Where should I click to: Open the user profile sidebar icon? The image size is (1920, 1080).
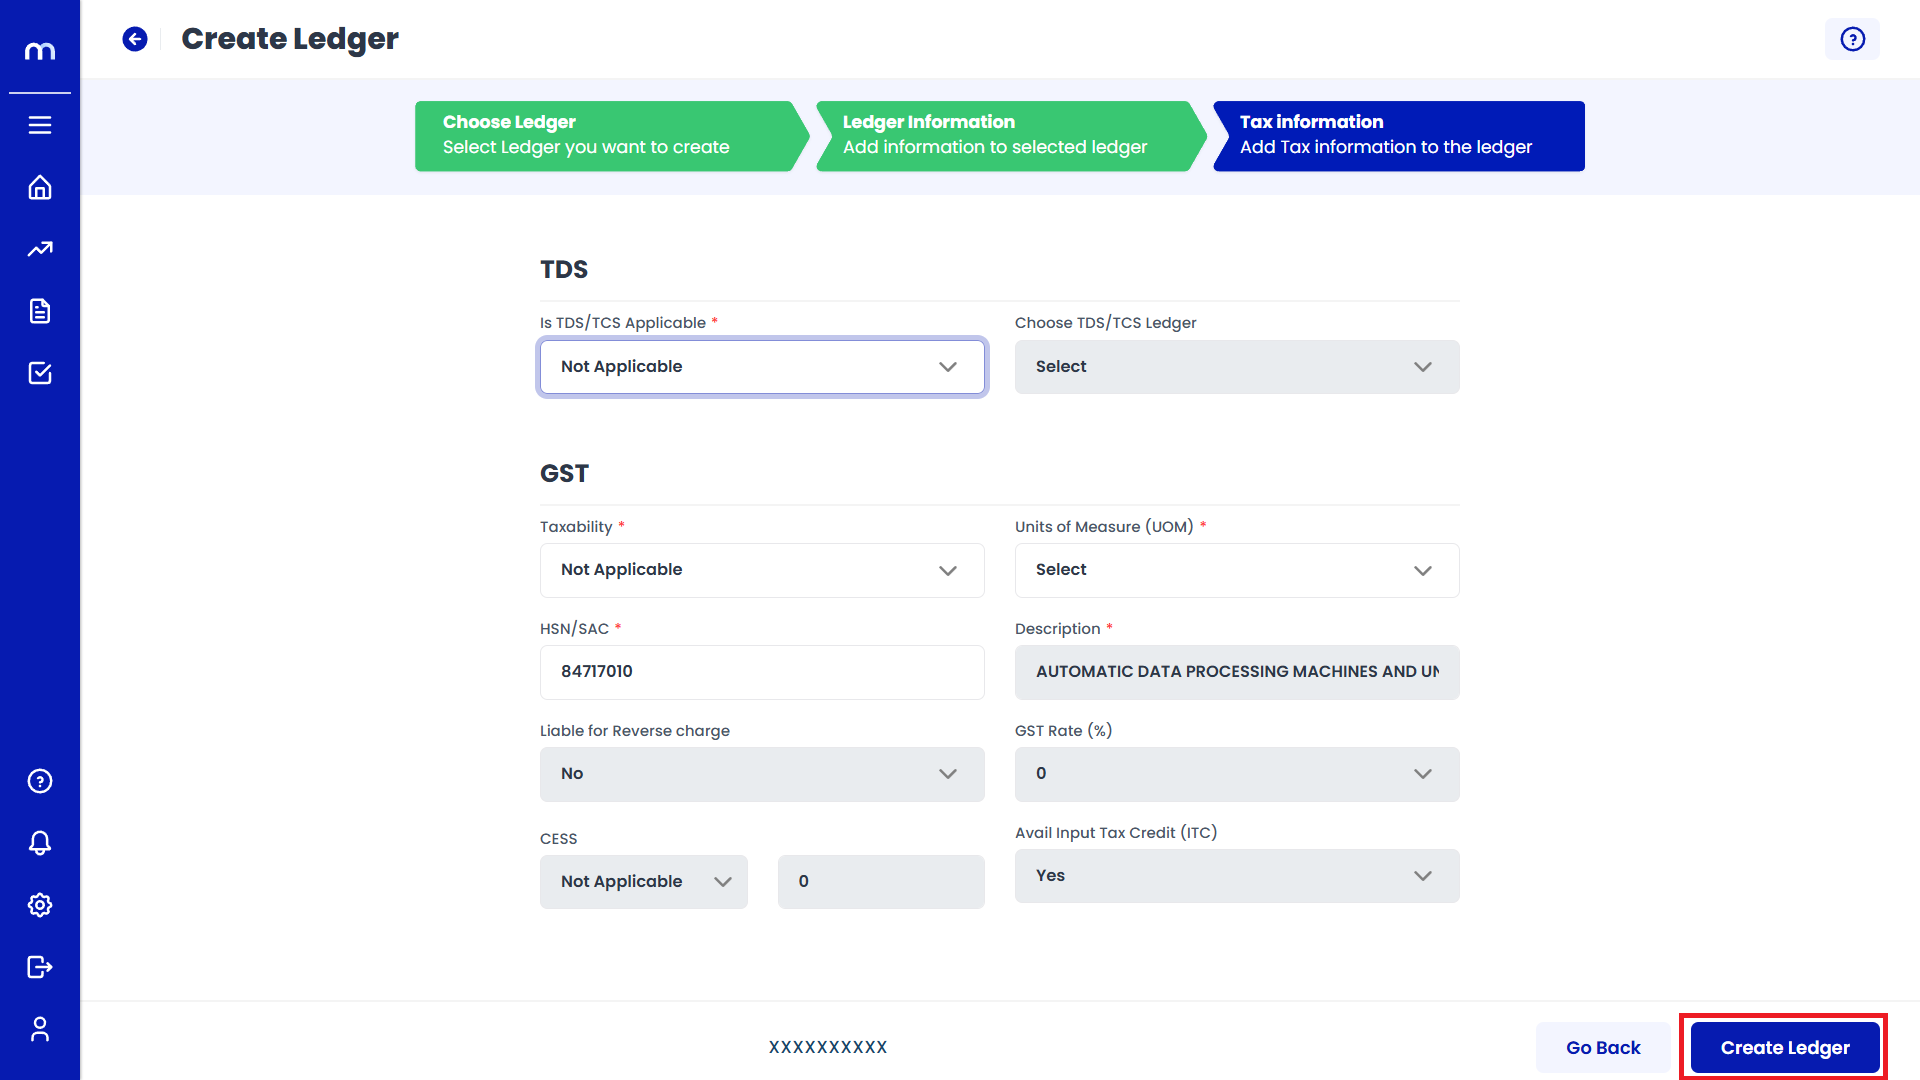pyautogui.click(x=40, y=1029)
